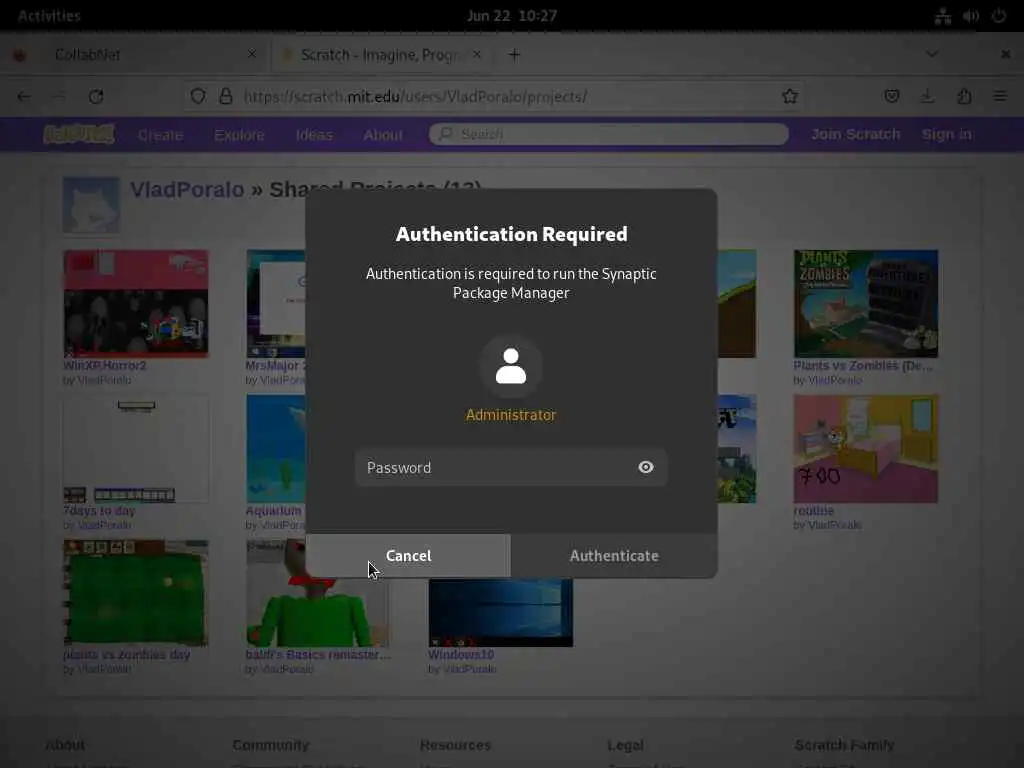The width and height of the screenshot is (1024, 768).
Task: Click the Authenticate button
Action: (x=614, y=556)
